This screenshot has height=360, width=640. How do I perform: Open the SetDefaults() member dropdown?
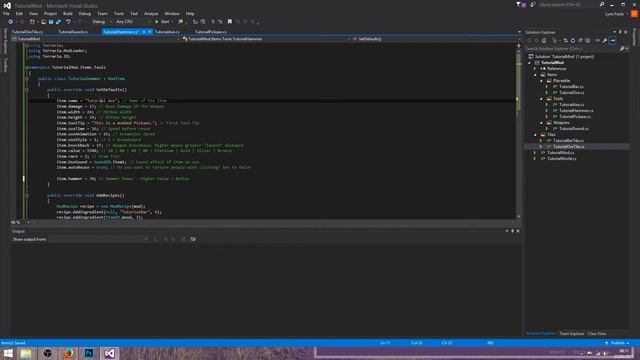coord(434,39)
